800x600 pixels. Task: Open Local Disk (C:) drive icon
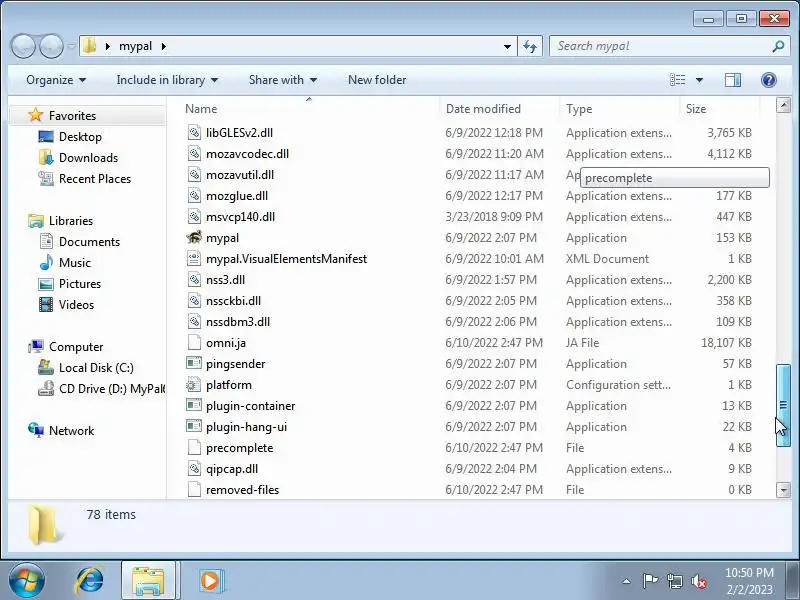(46, 367)
